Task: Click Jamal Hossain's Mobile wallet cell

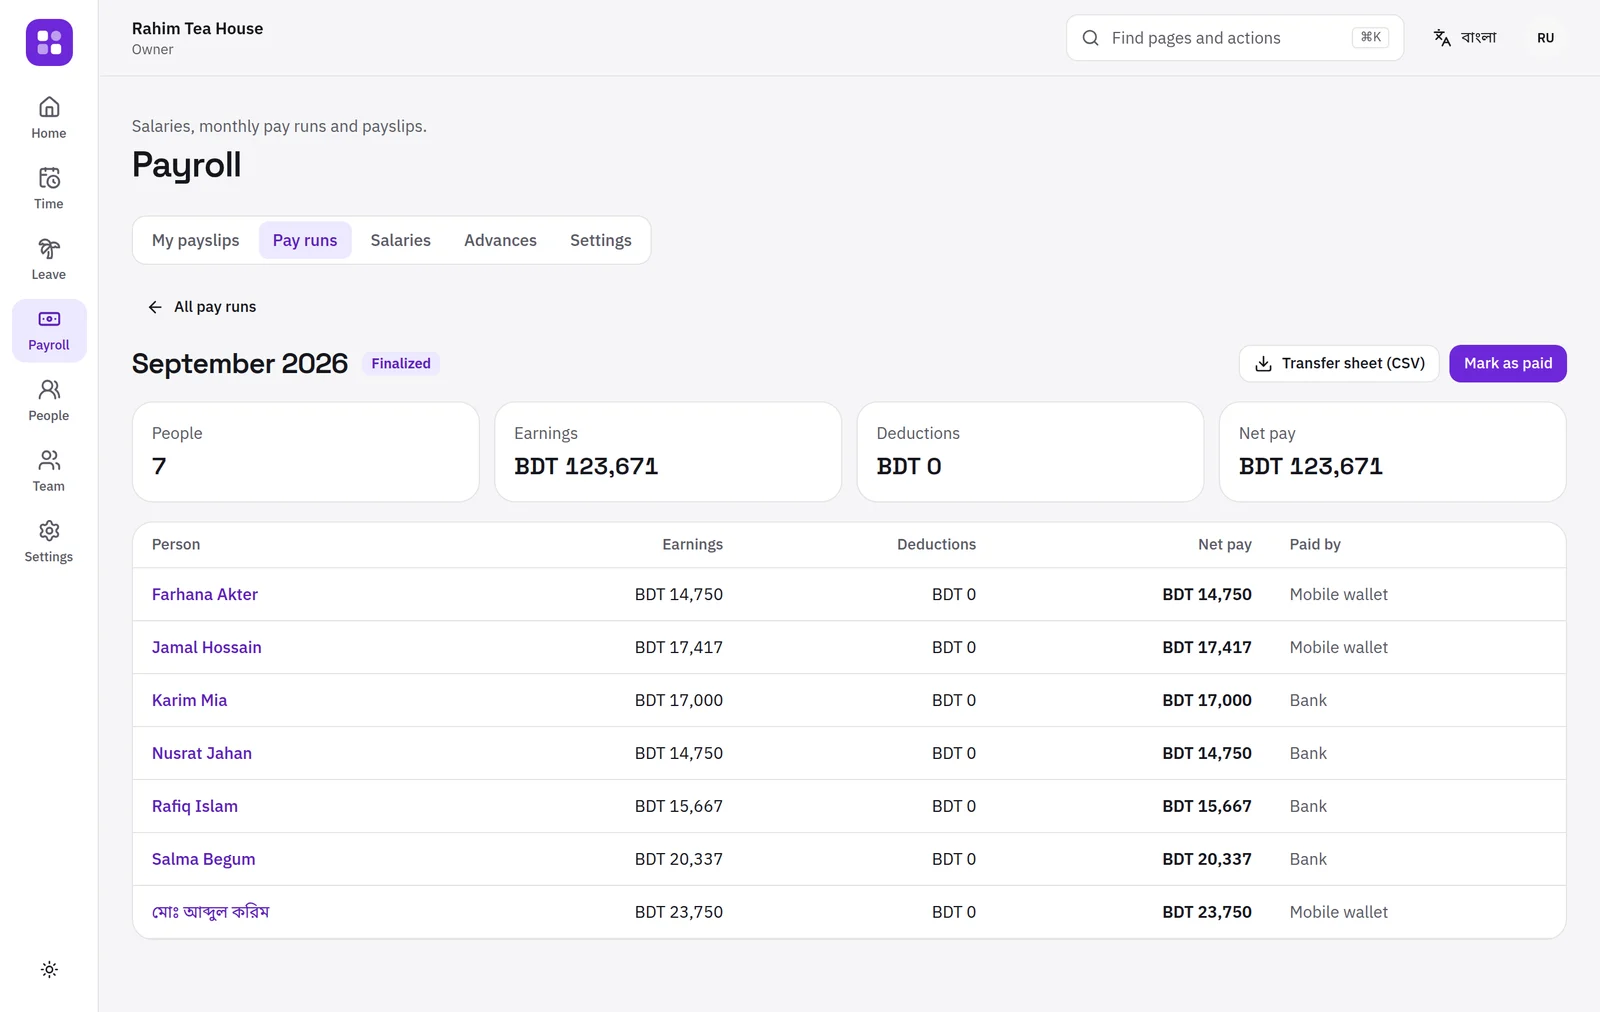Action: 1339,647
